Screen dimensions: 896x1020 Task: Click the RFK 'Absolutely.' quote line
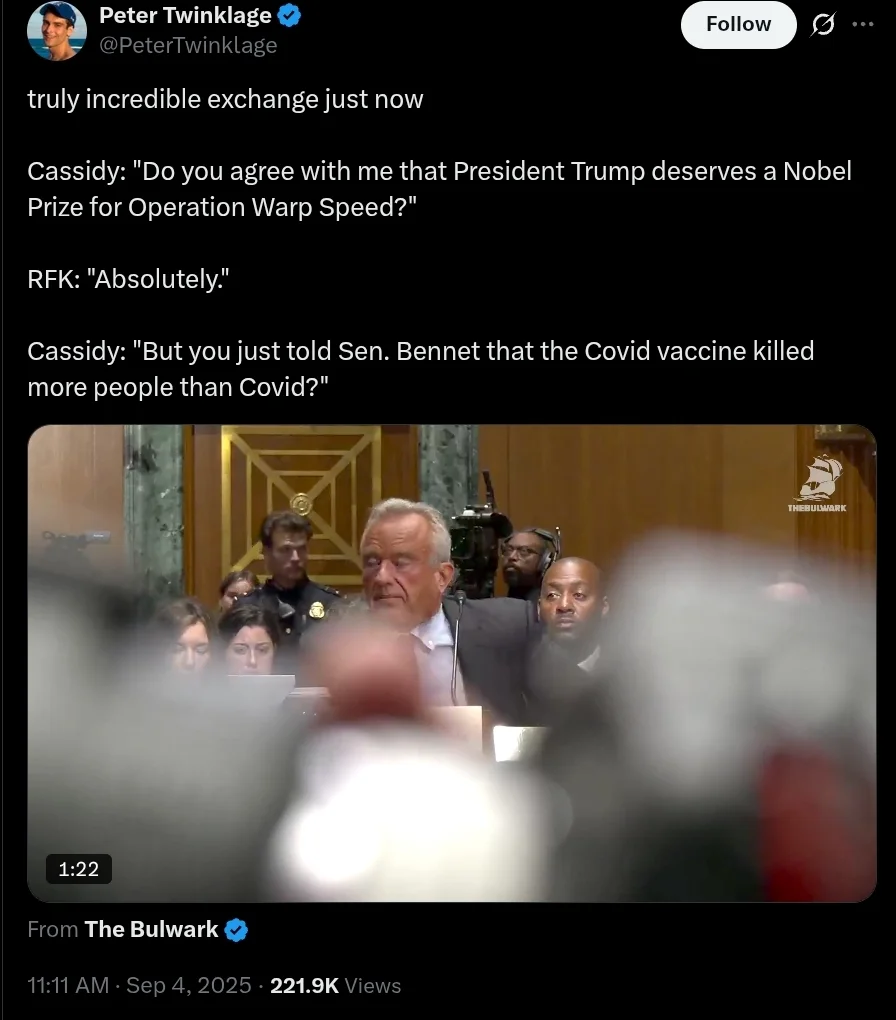(x=128, y=279)
